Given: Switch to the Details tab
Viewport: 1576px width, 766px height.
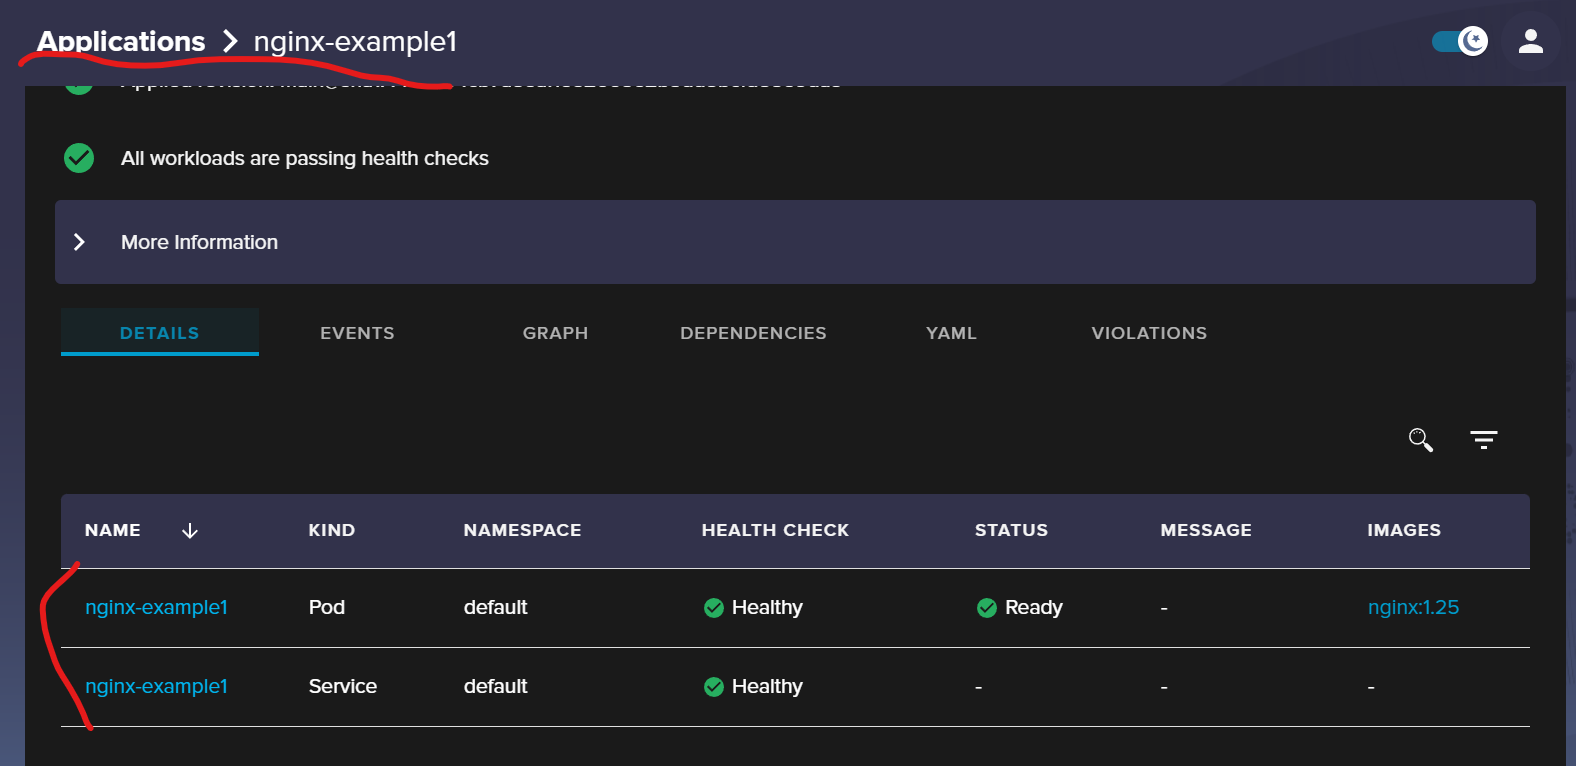Looking at the screenshot, I should [160, 333].
